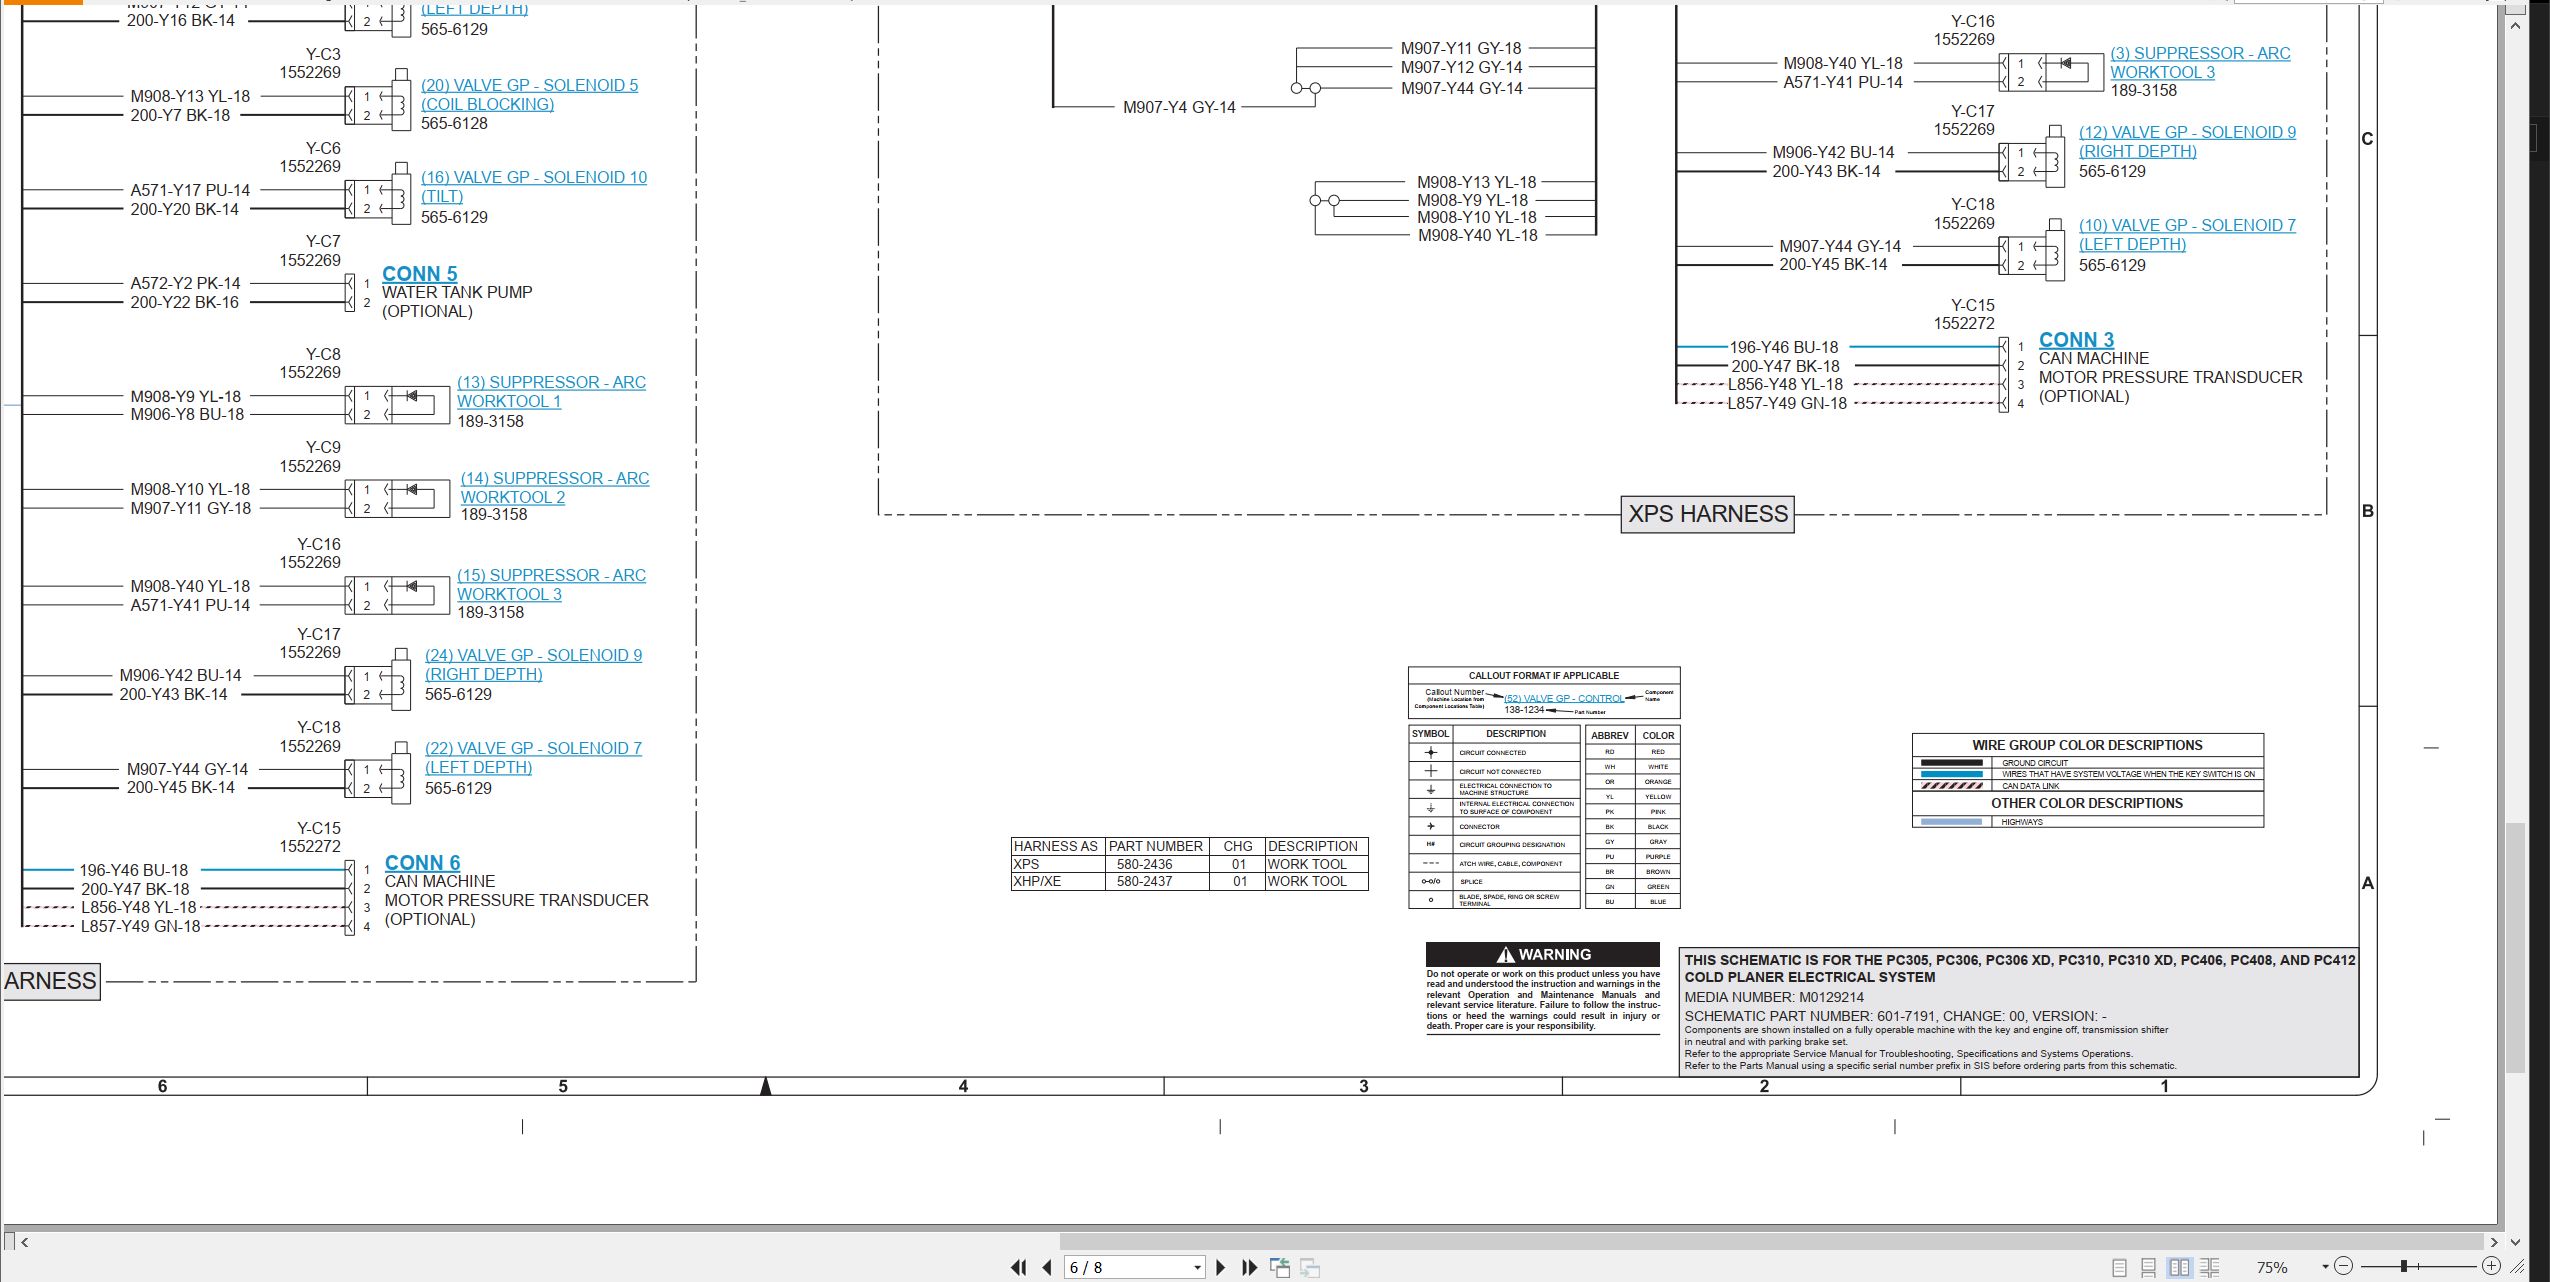The height and width of the screenshot is (1282, 2550).
Task: Click right arrow of horizontal scrollbar
Action: coord(2493,1242)
